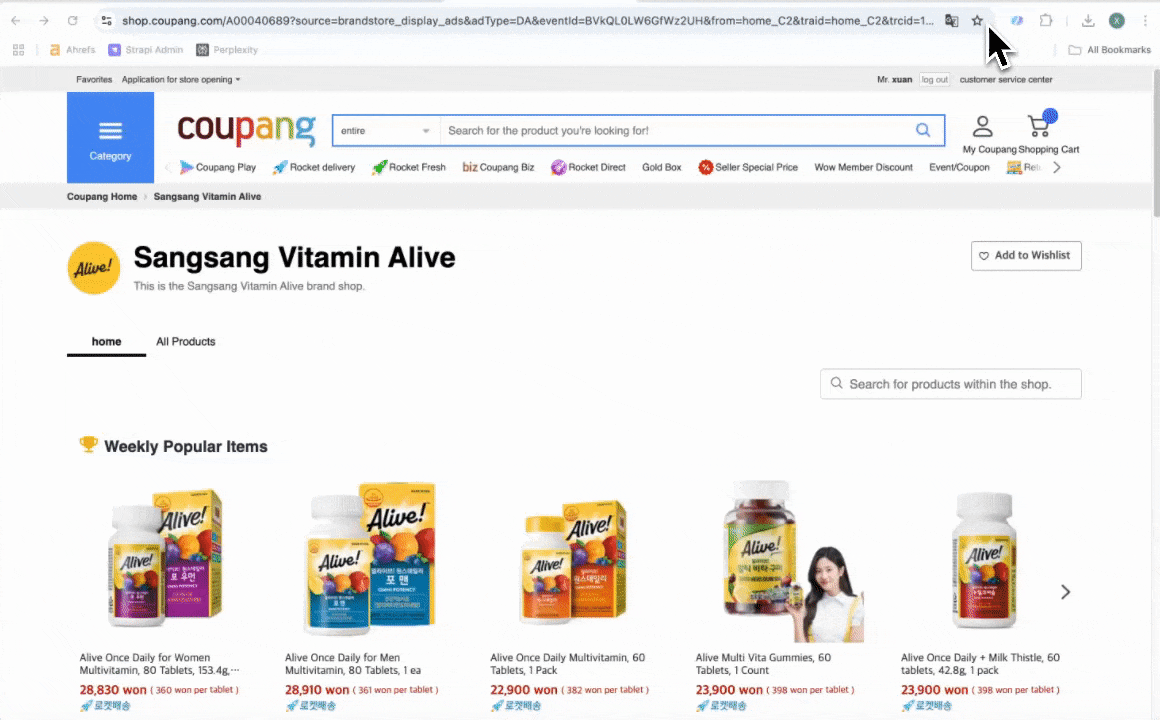The height and width of the screenshot is (720, 1160).
Task: Open the browser downloads icon
Action: pos(1088,21)
